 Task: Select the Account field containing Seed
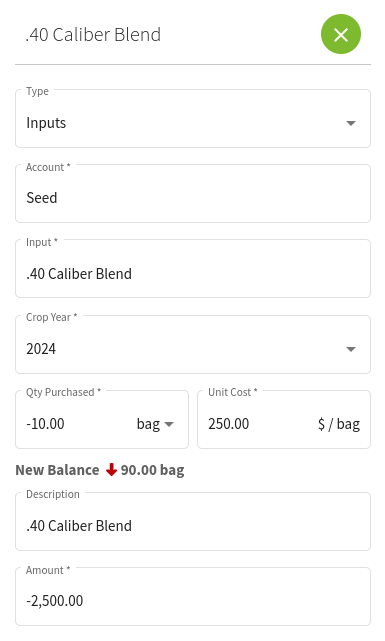(x=193, y=194)
